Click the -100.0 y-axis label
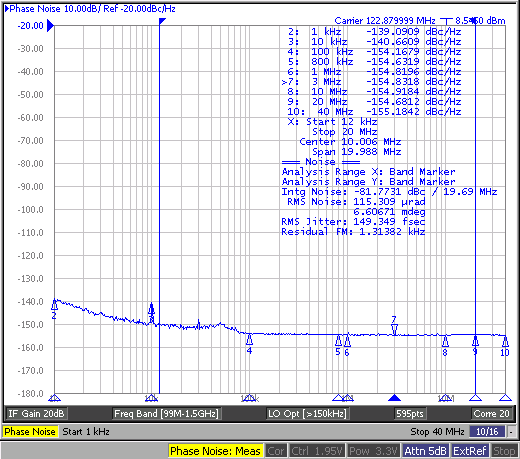This screenshot has width=520, height=459. (31, 210)
